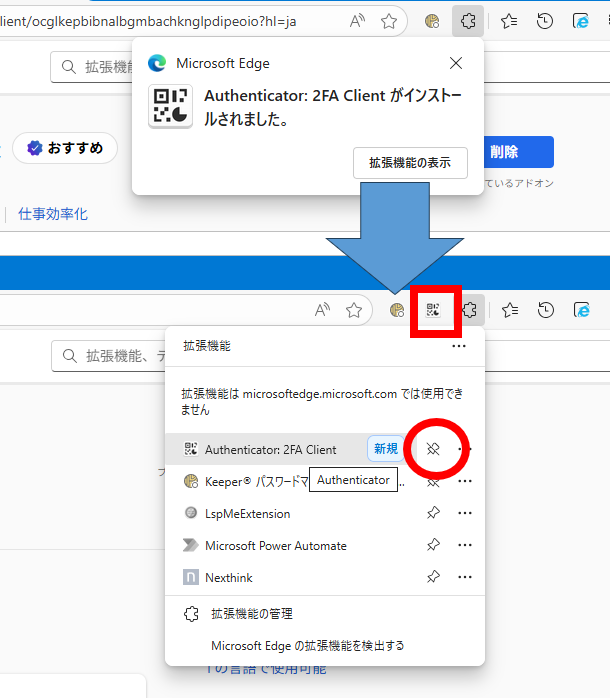The image size is (610, 698).
Task: Open more actions for the Nexthink extension
Action: 464,577
